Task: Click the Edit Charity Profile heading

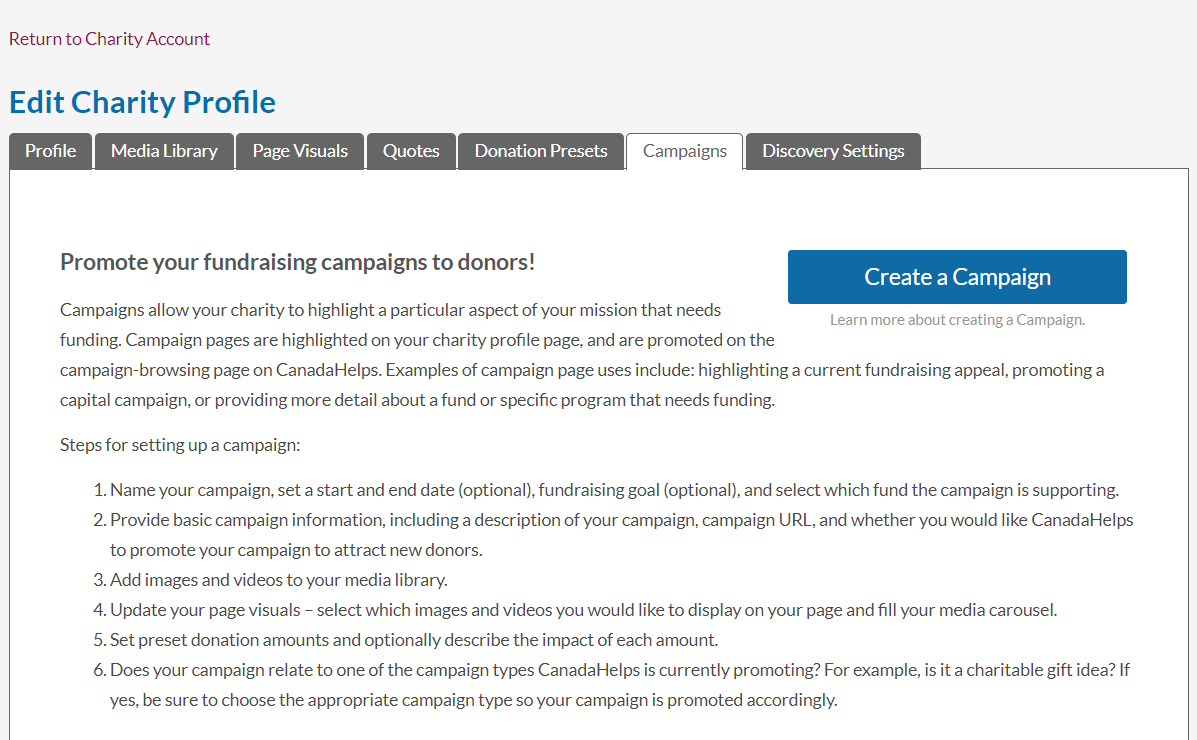Action: pos(142,102)
